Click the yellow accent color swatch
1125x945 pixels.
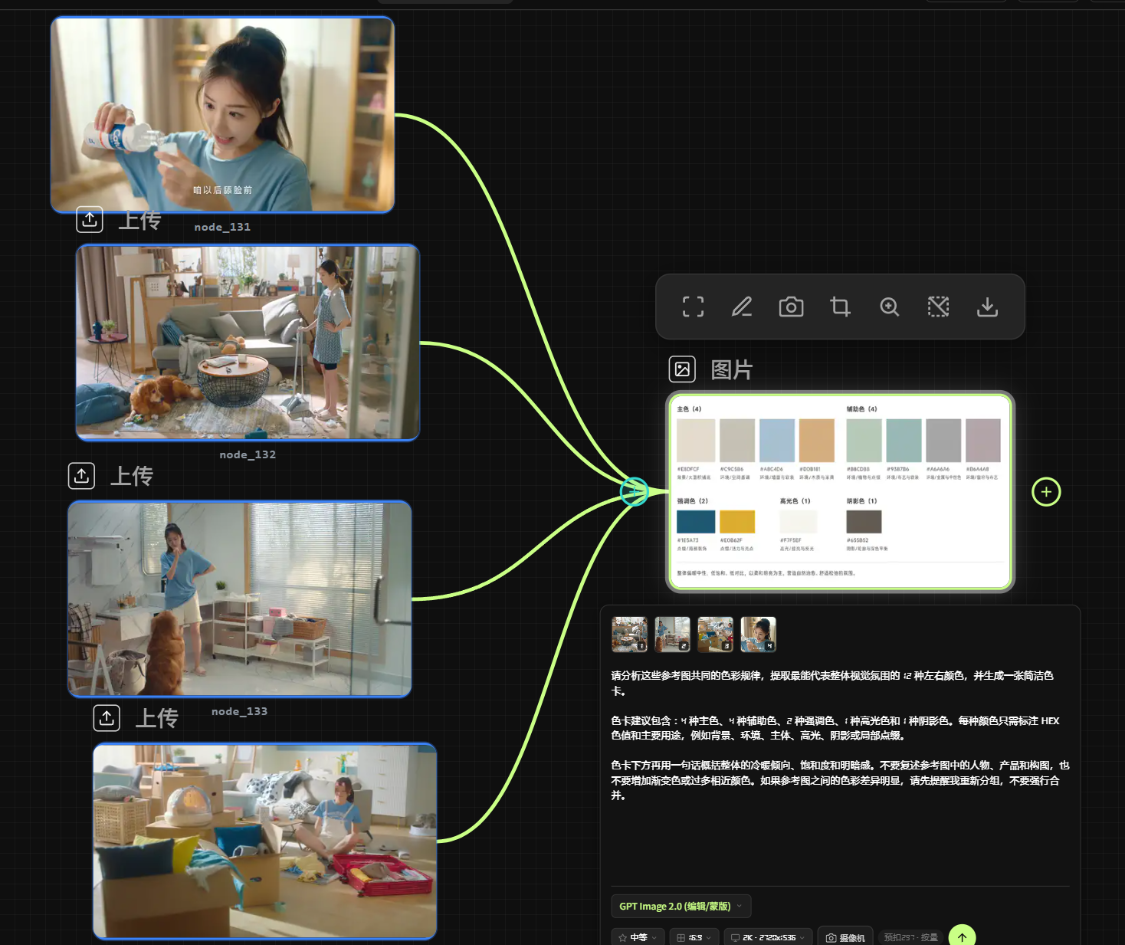click(737, 522)
